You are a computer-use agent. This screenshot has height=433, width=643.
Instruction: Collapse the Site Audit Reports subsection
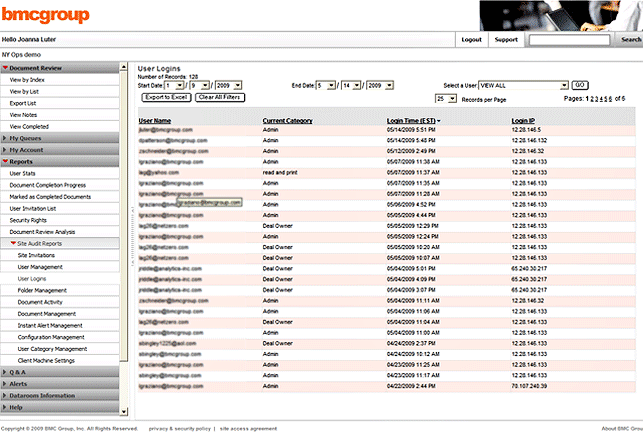click(x=13, y=243)
